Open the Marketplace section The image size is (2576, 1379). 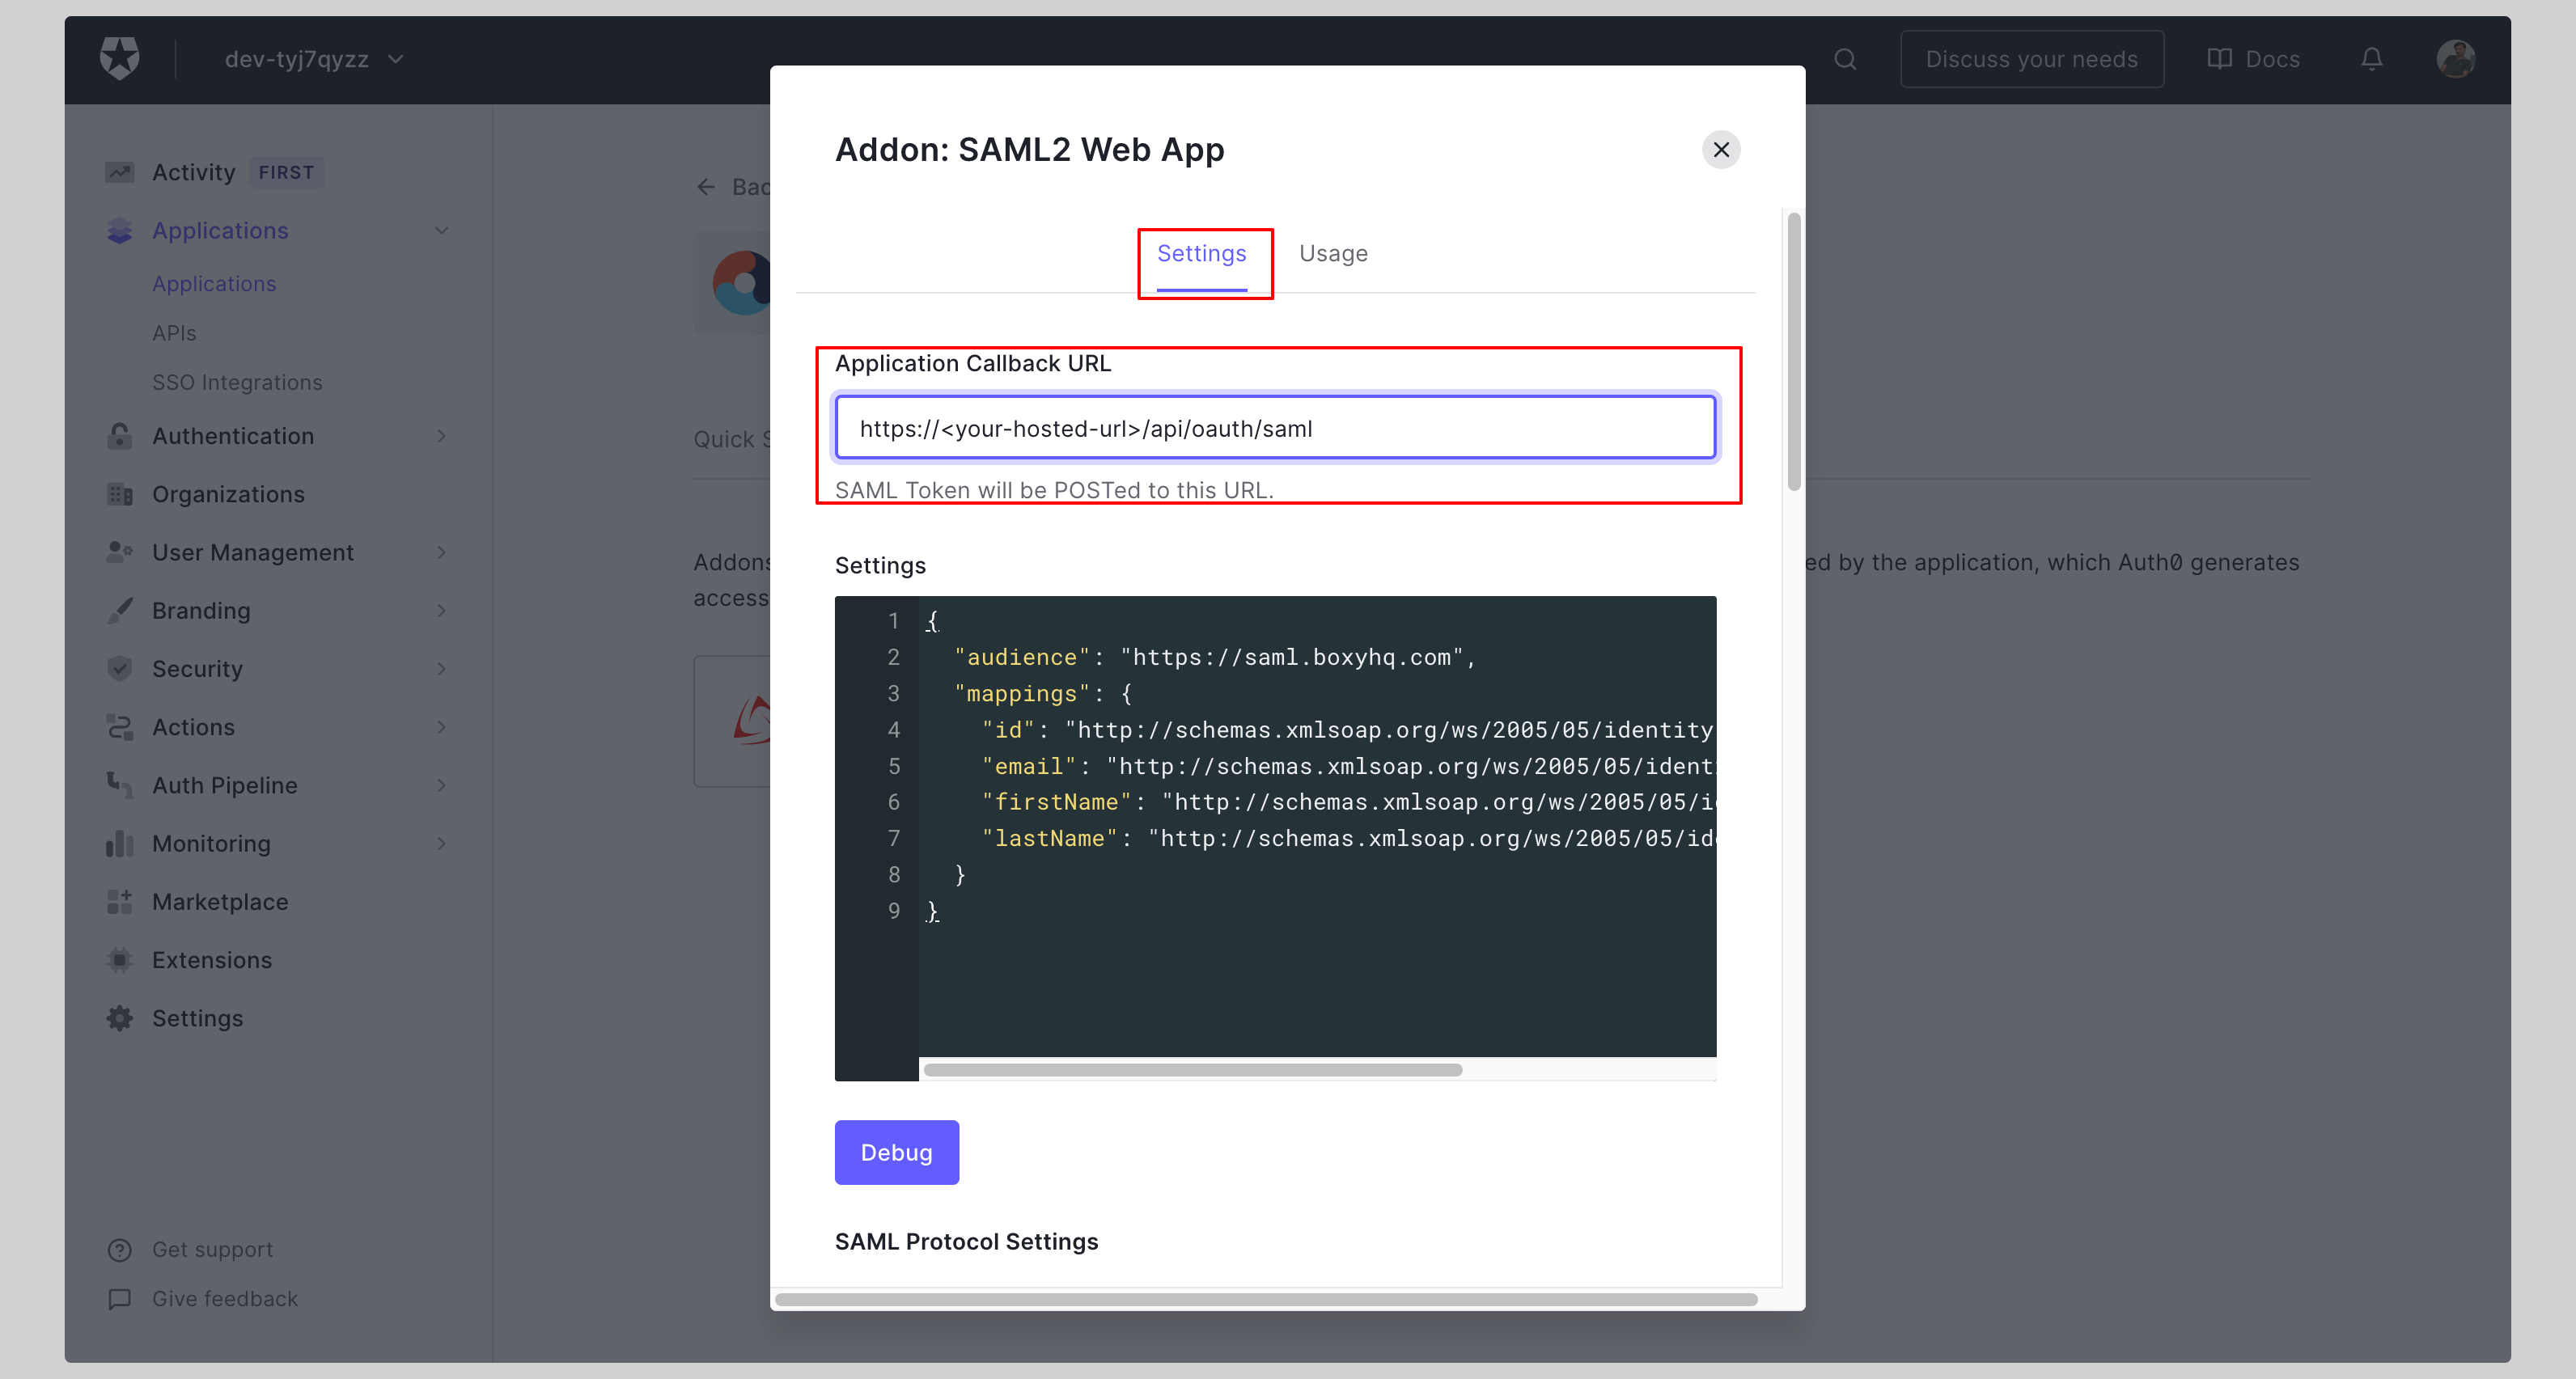click(x=219, y=901)
